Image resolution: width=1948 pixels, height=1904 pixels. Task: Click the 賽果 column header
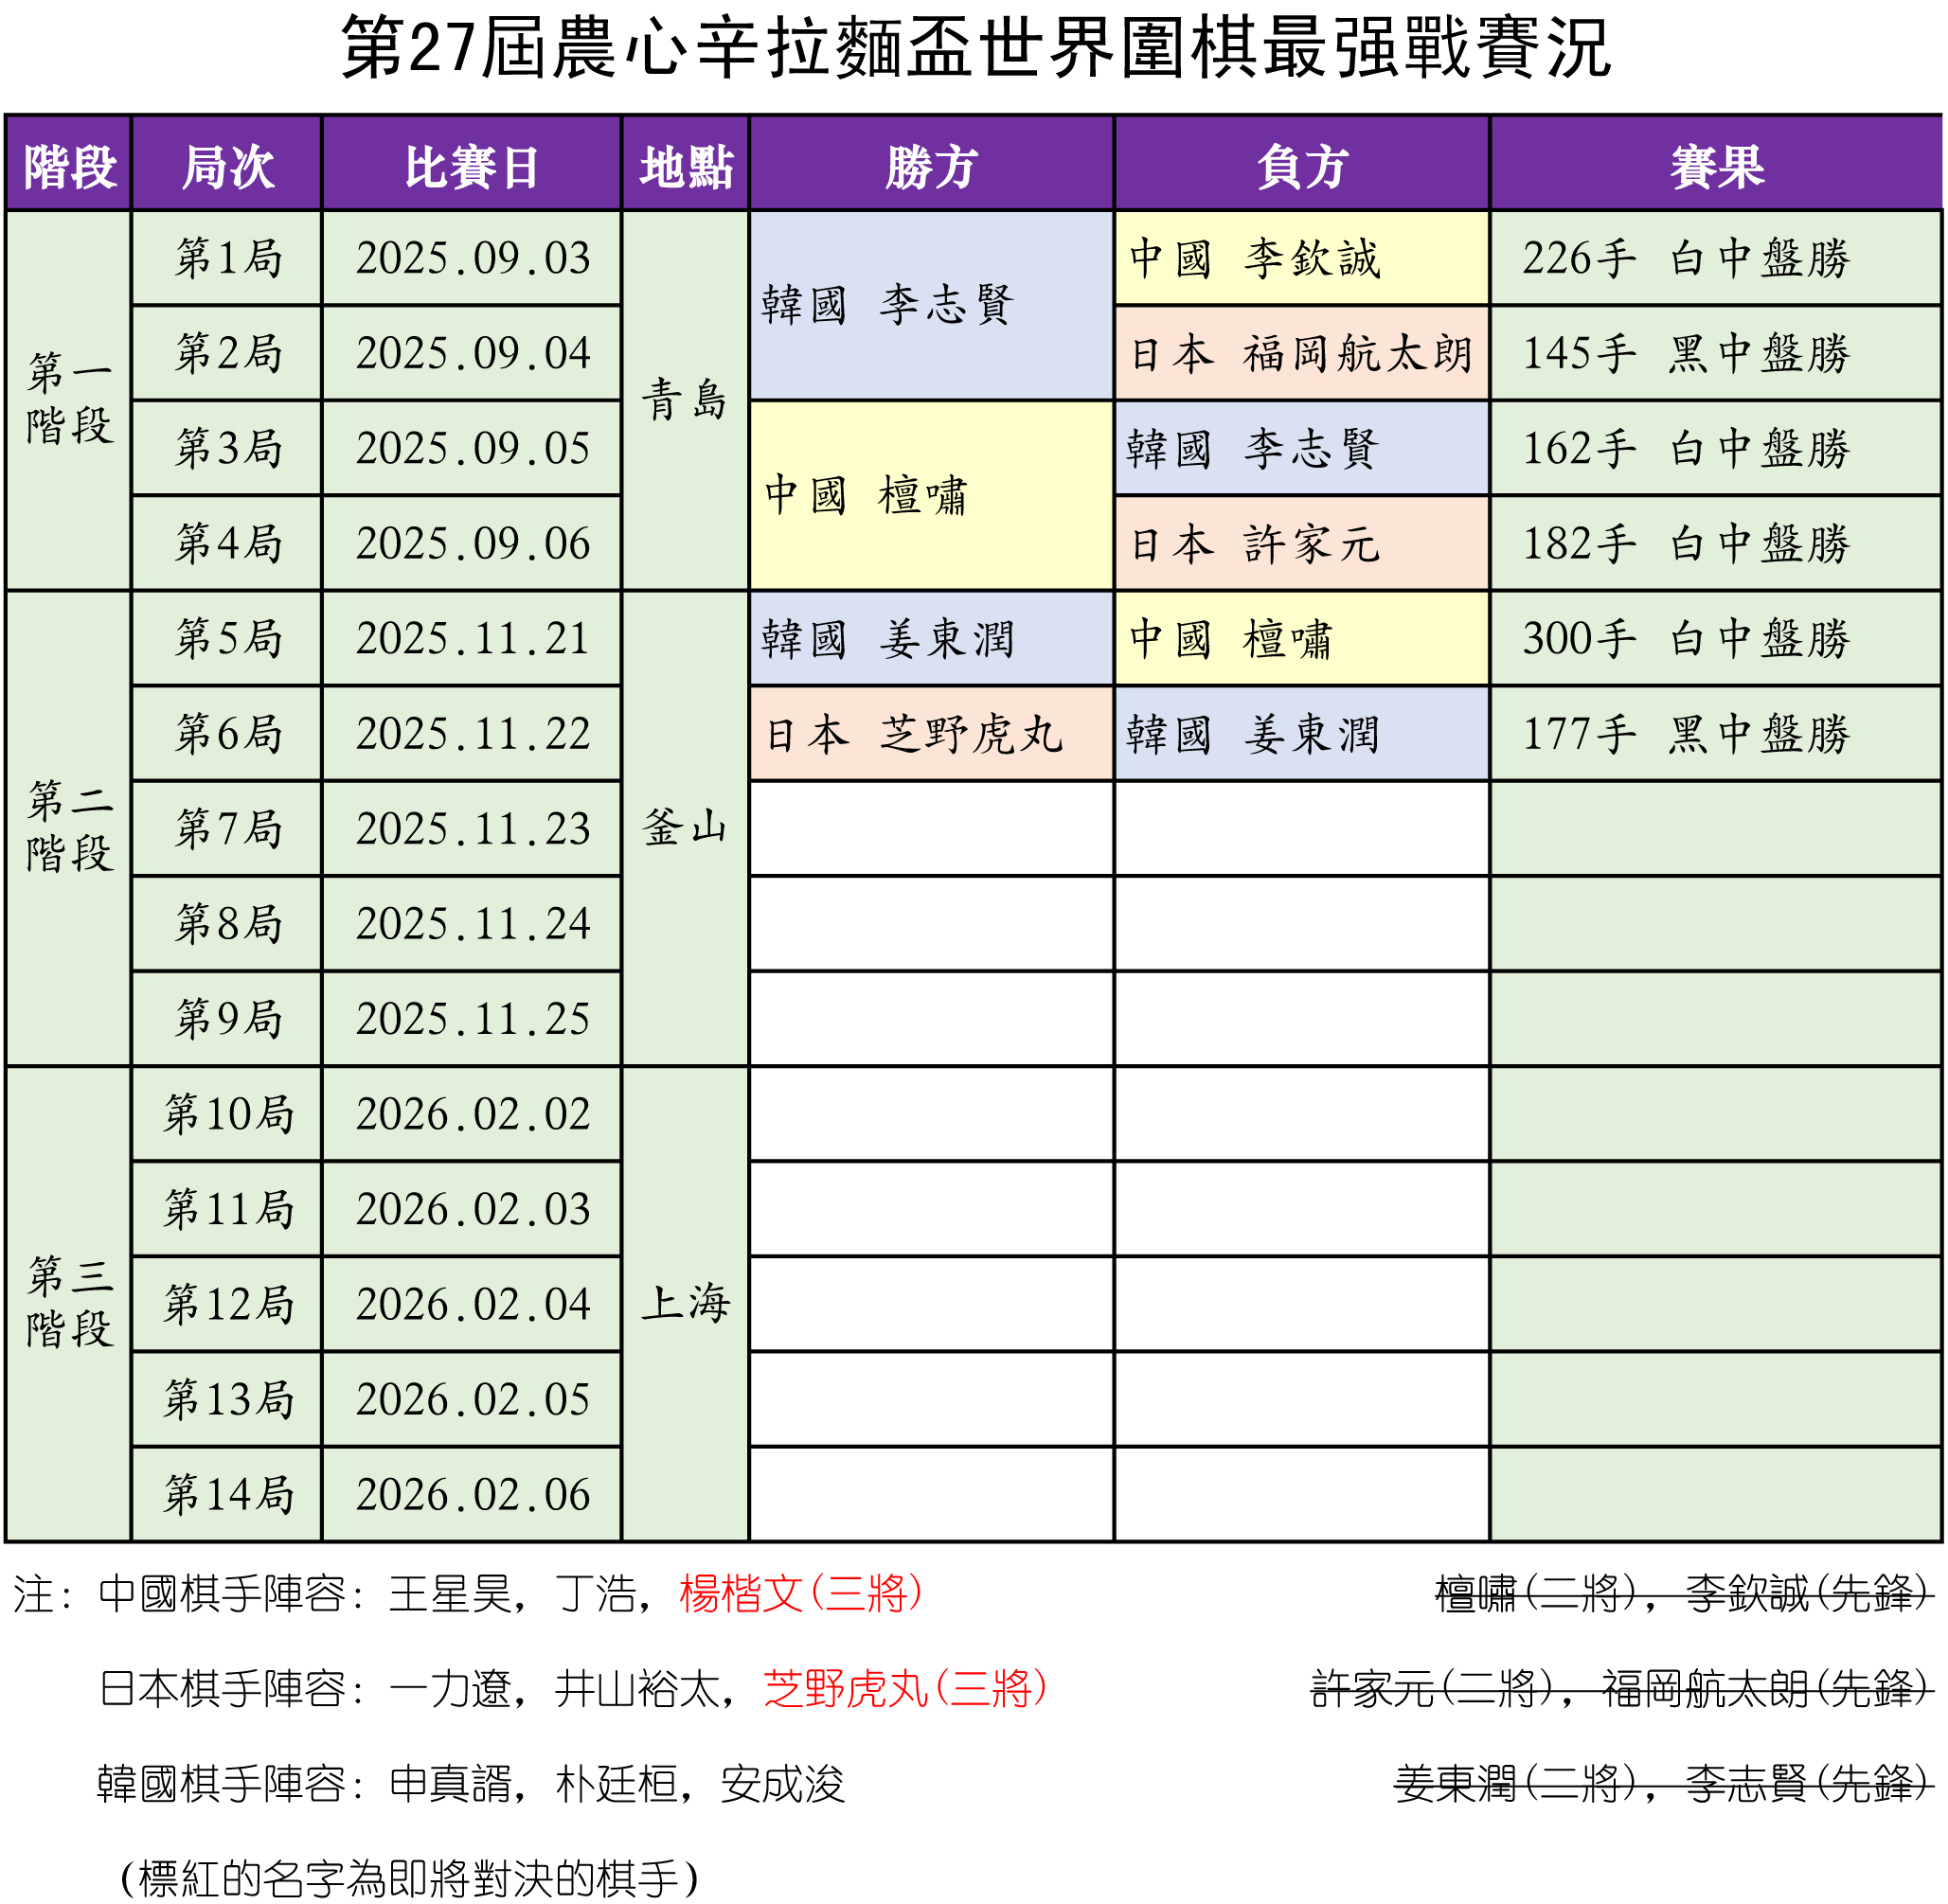1716,166
